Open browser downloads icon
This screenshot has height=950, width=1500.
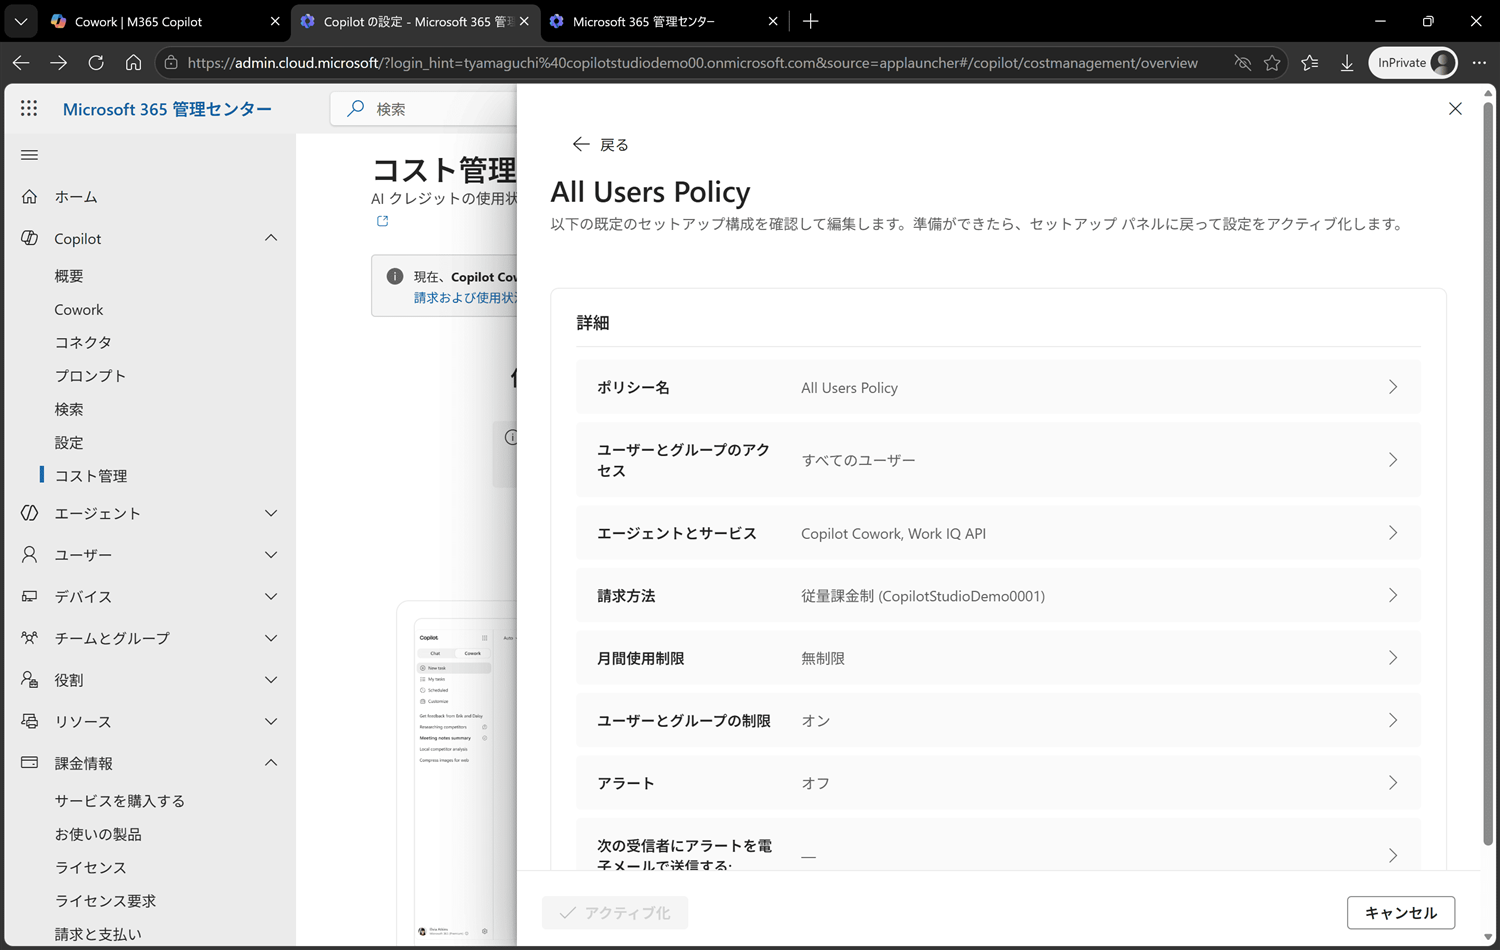pyautogui.click(x=1347, y=63)
